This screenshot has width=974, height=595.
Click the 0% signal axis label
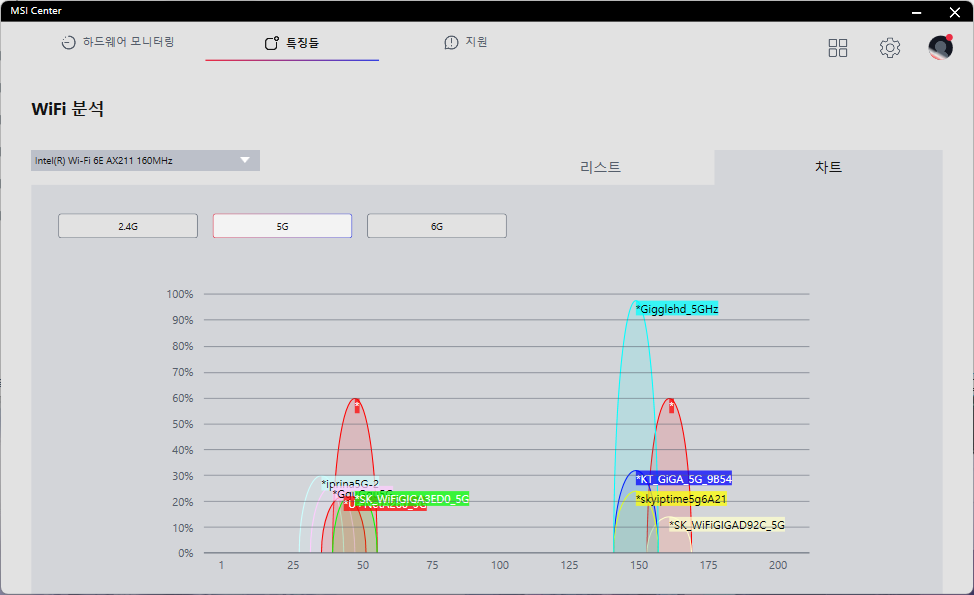tap(186, 553)
